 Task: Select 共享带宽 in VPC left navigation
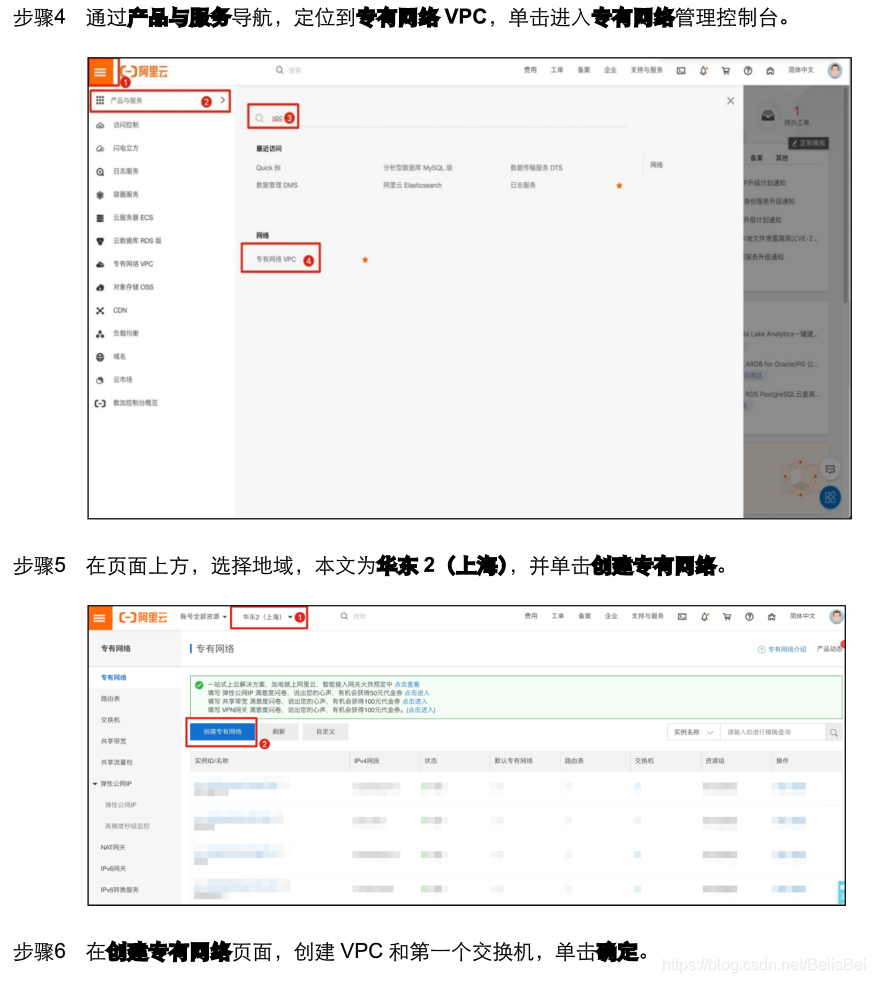(113, 742)
